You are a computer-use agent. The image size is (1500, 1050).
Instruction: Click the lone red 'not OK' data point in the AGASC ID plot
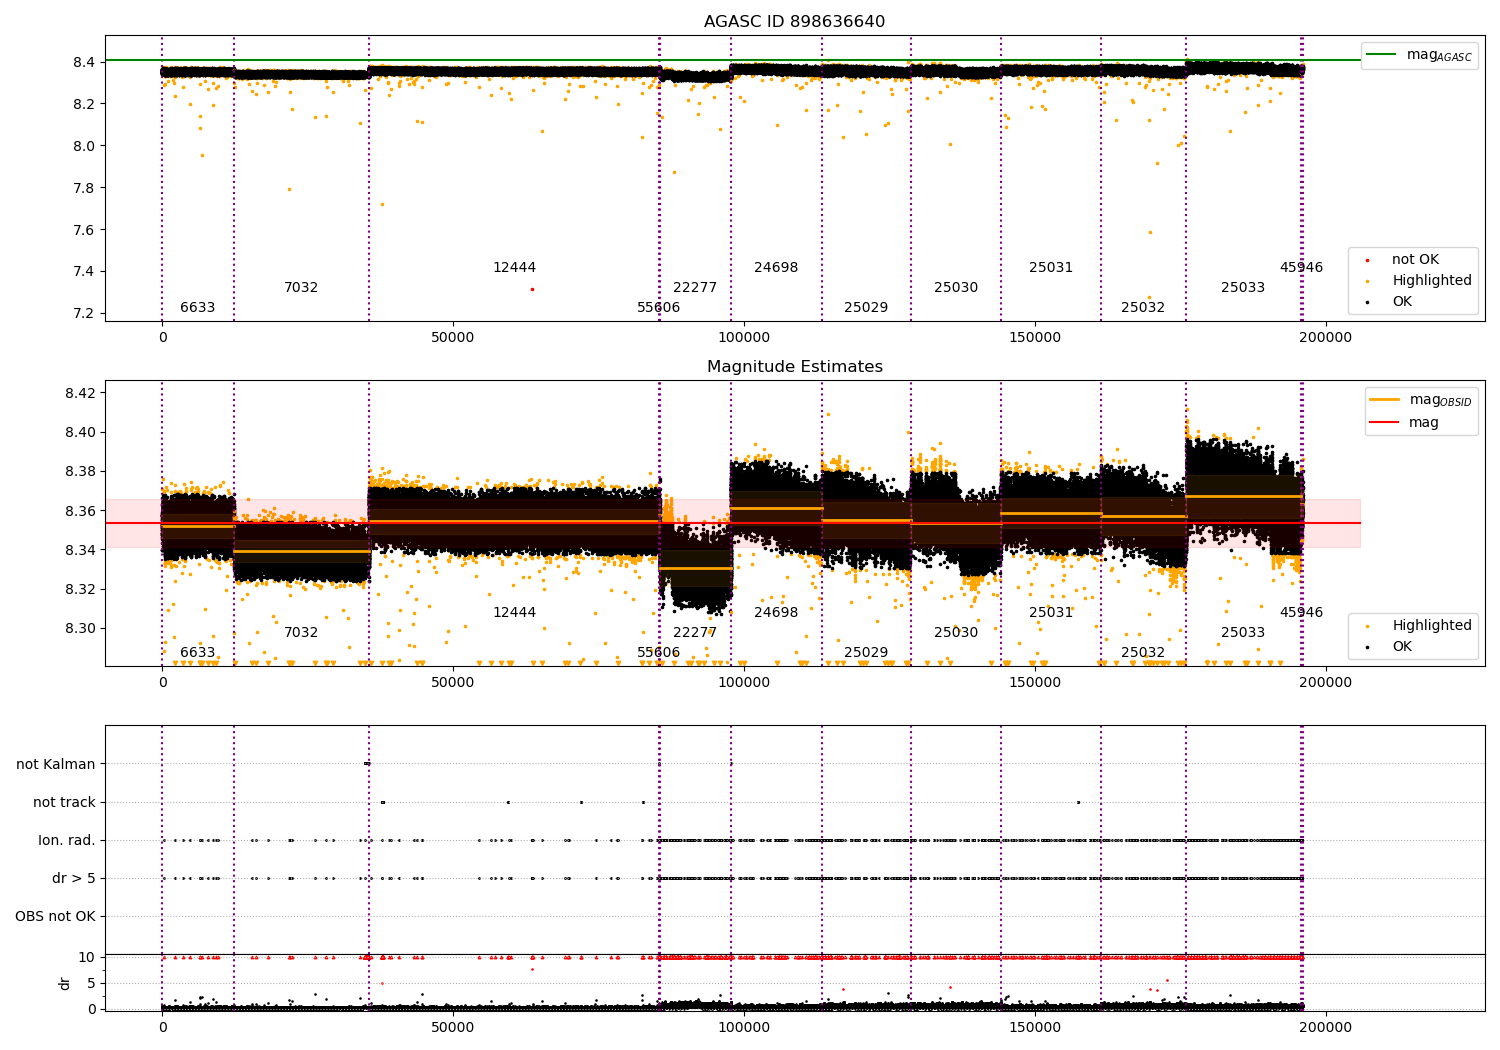[532, 289]
